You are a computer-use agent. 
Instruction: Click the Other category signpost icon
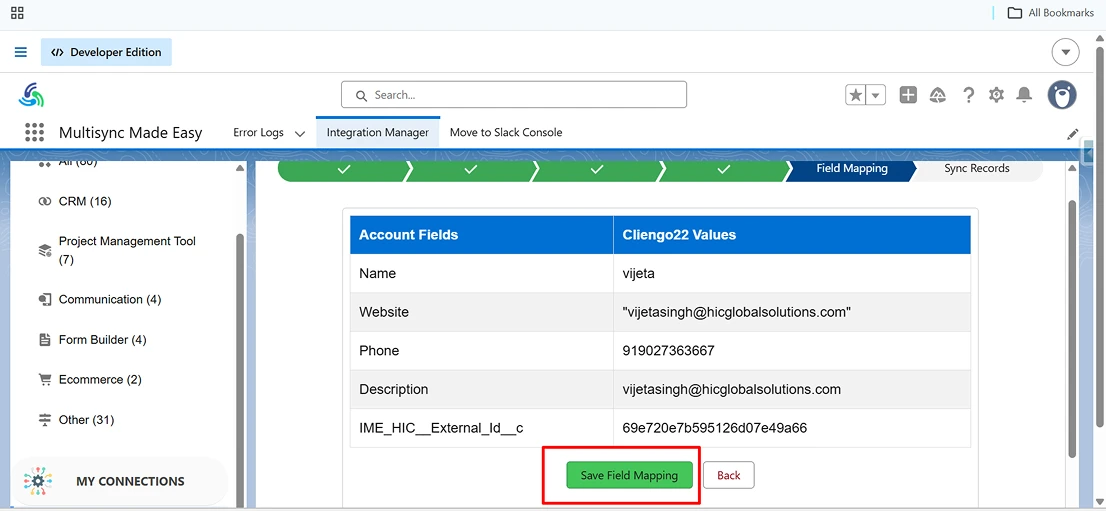tap(44, 420)
